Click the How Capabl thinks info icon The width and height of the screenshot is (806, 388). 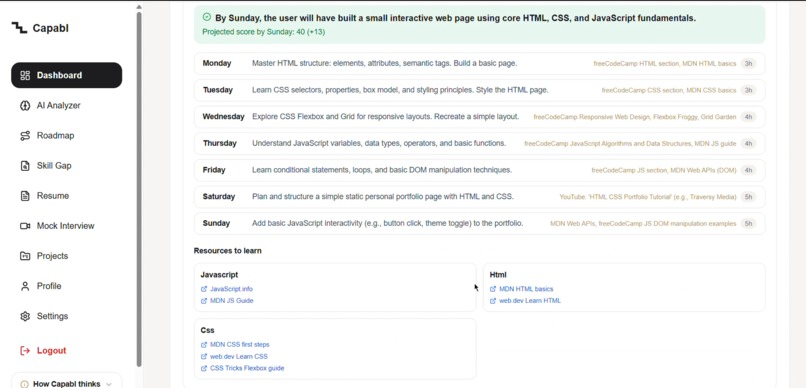pyautogui.click(x=24, y=384)
